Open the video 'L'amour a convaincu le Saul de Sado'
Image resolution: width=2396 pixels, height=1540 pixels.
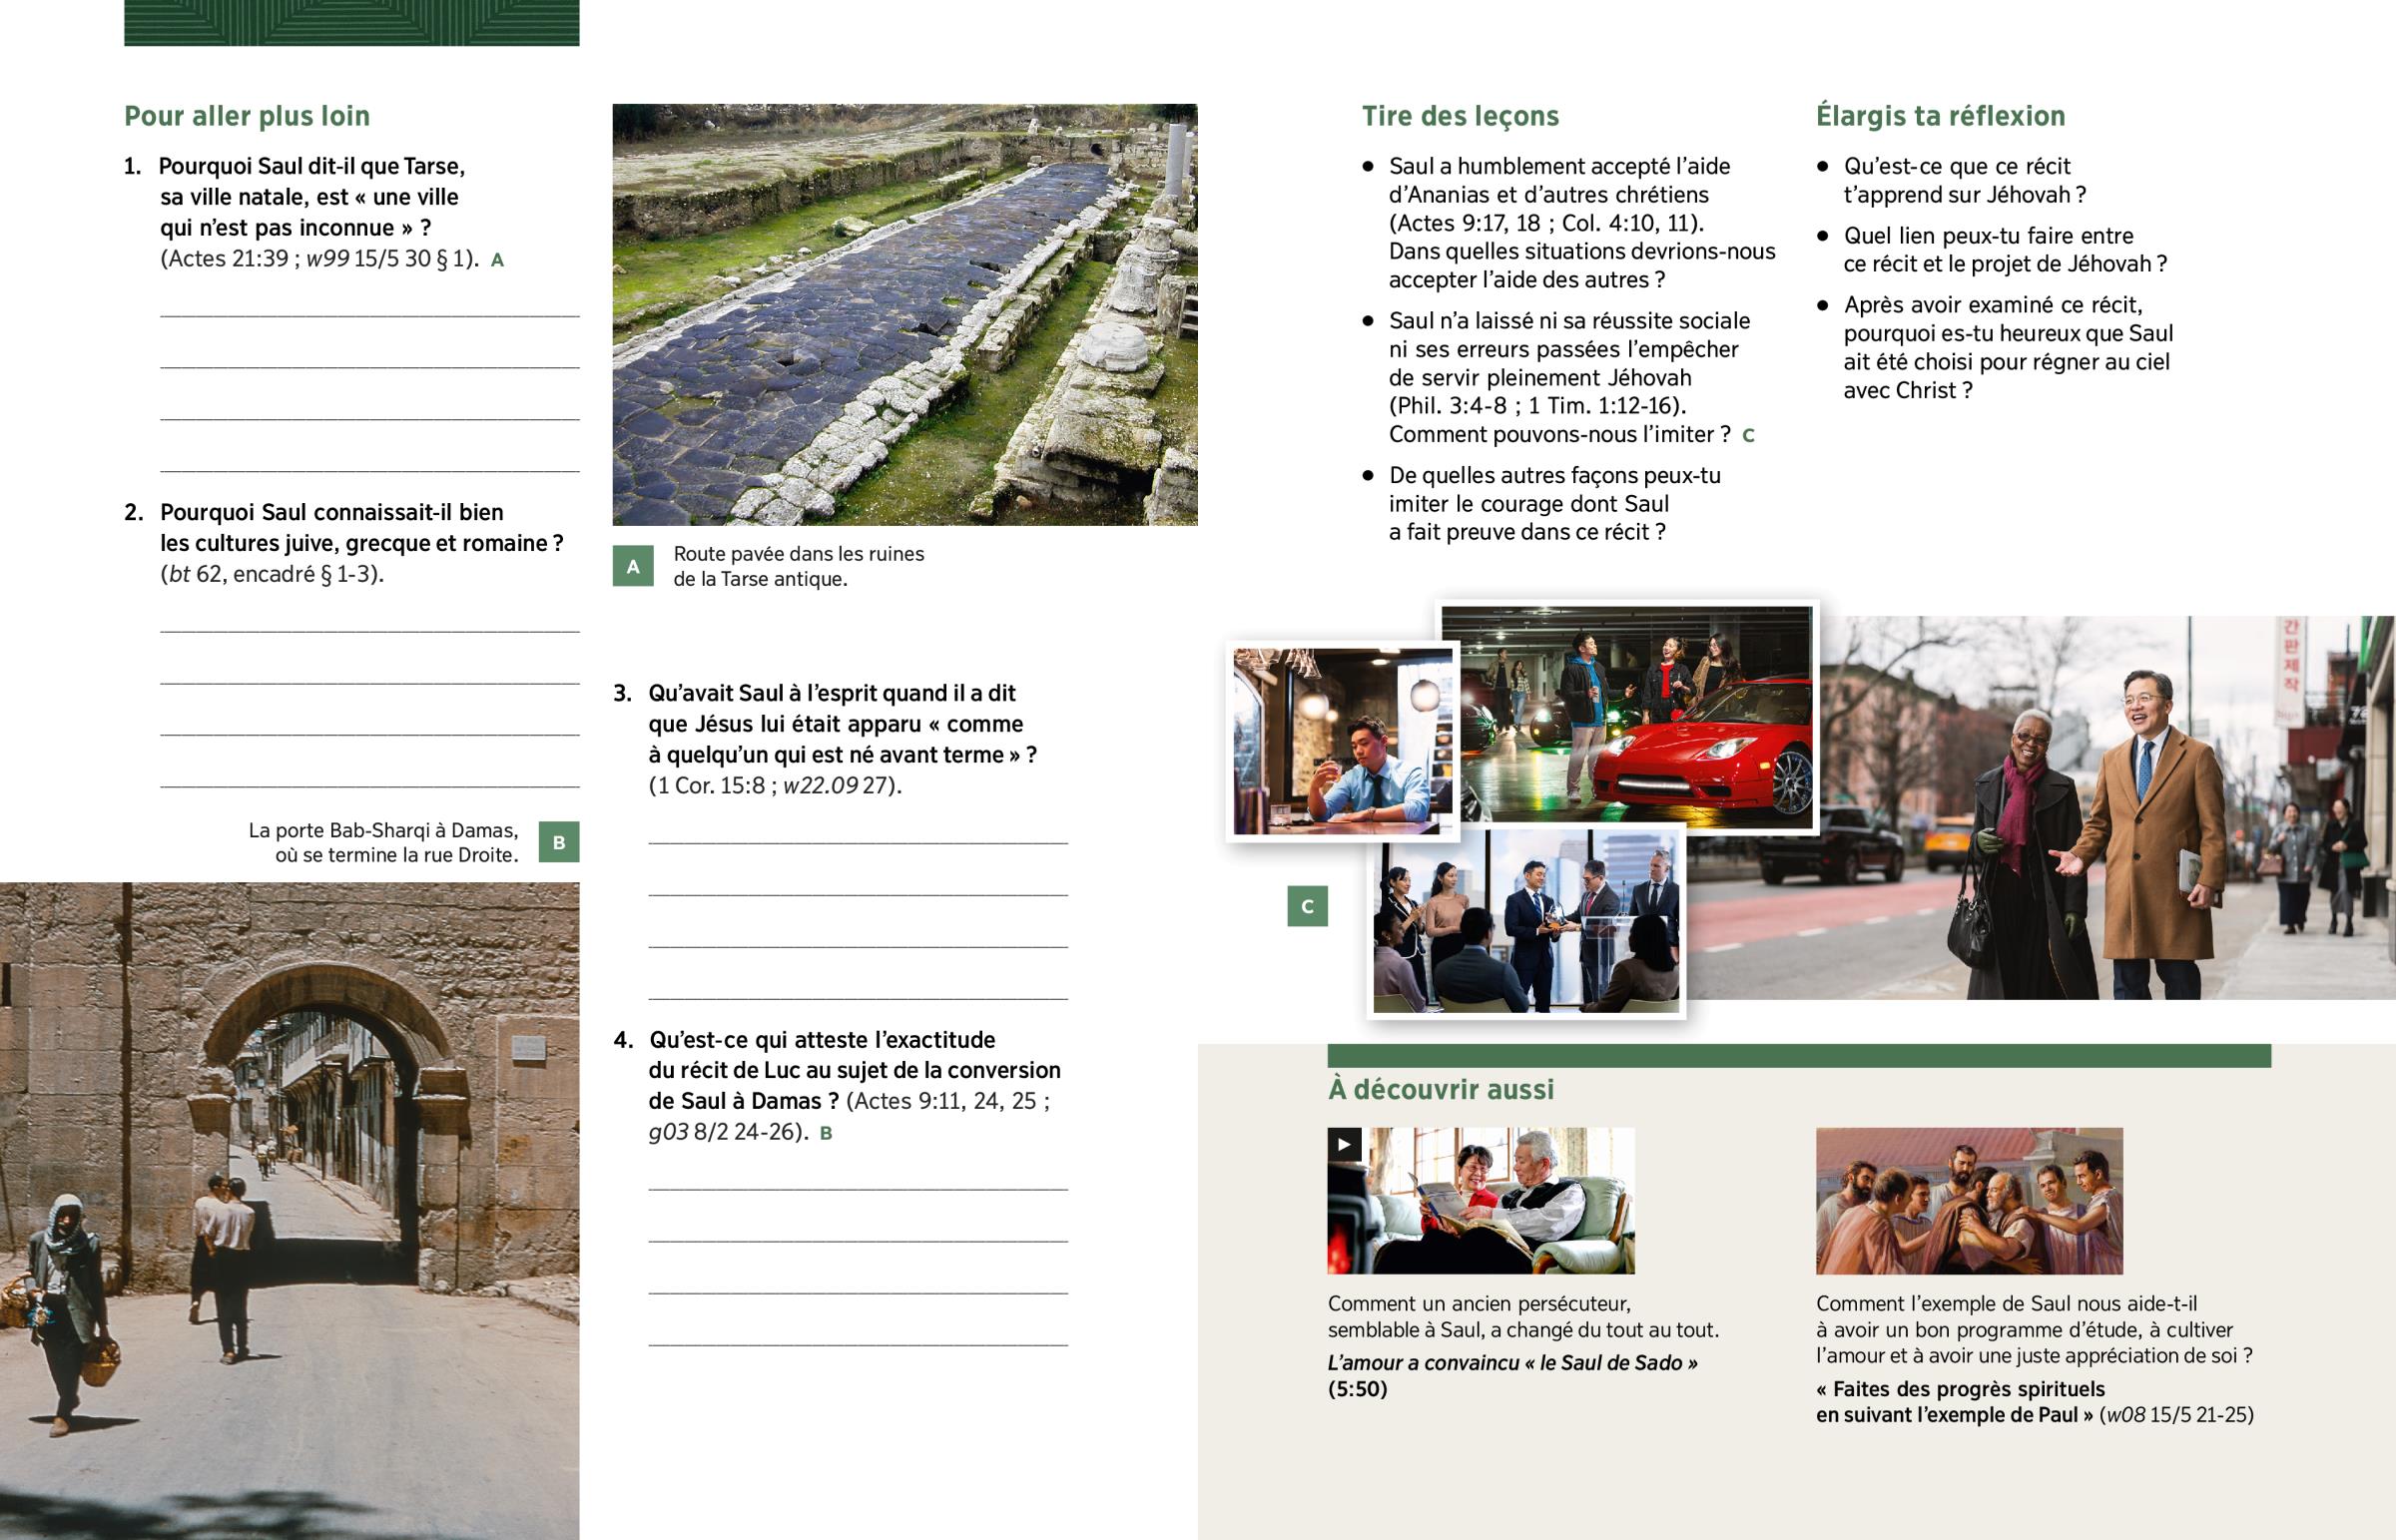(x=1511, y=1363)
